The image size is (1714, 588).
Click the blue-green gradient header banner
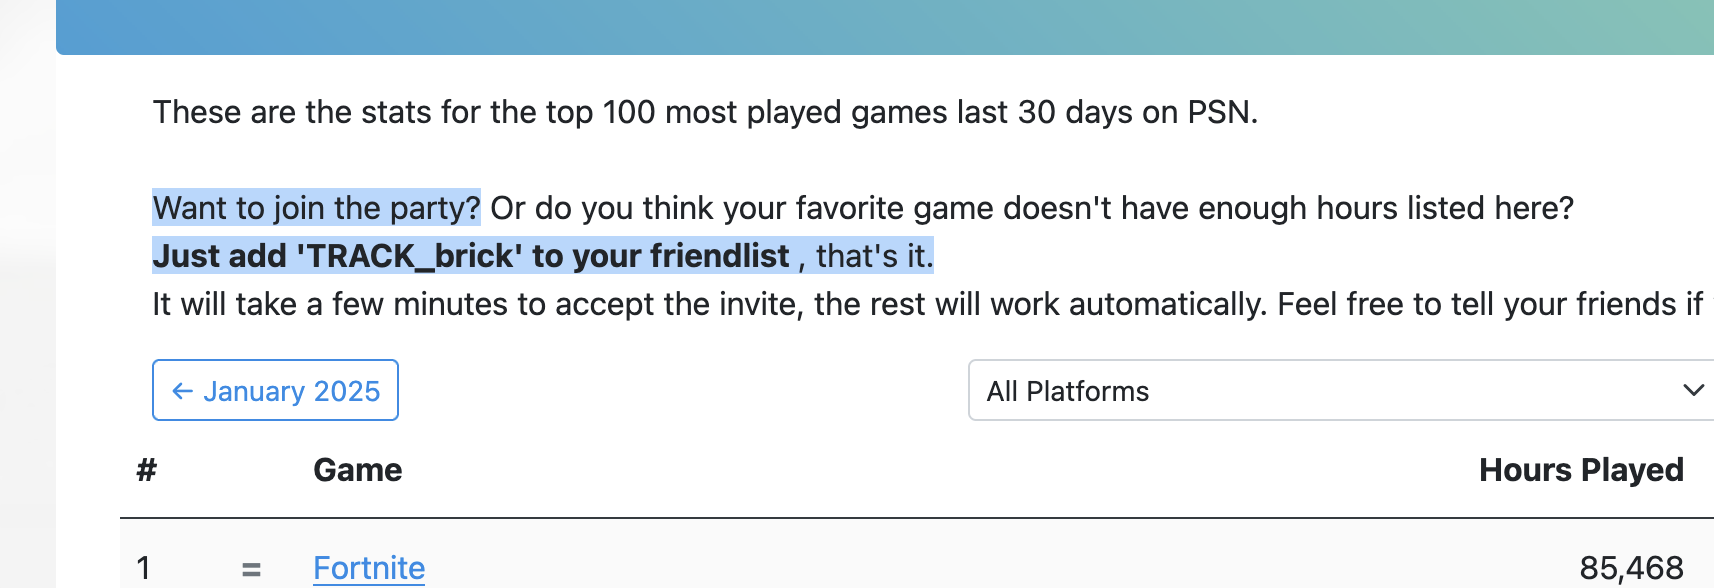[x=884, y=26]
